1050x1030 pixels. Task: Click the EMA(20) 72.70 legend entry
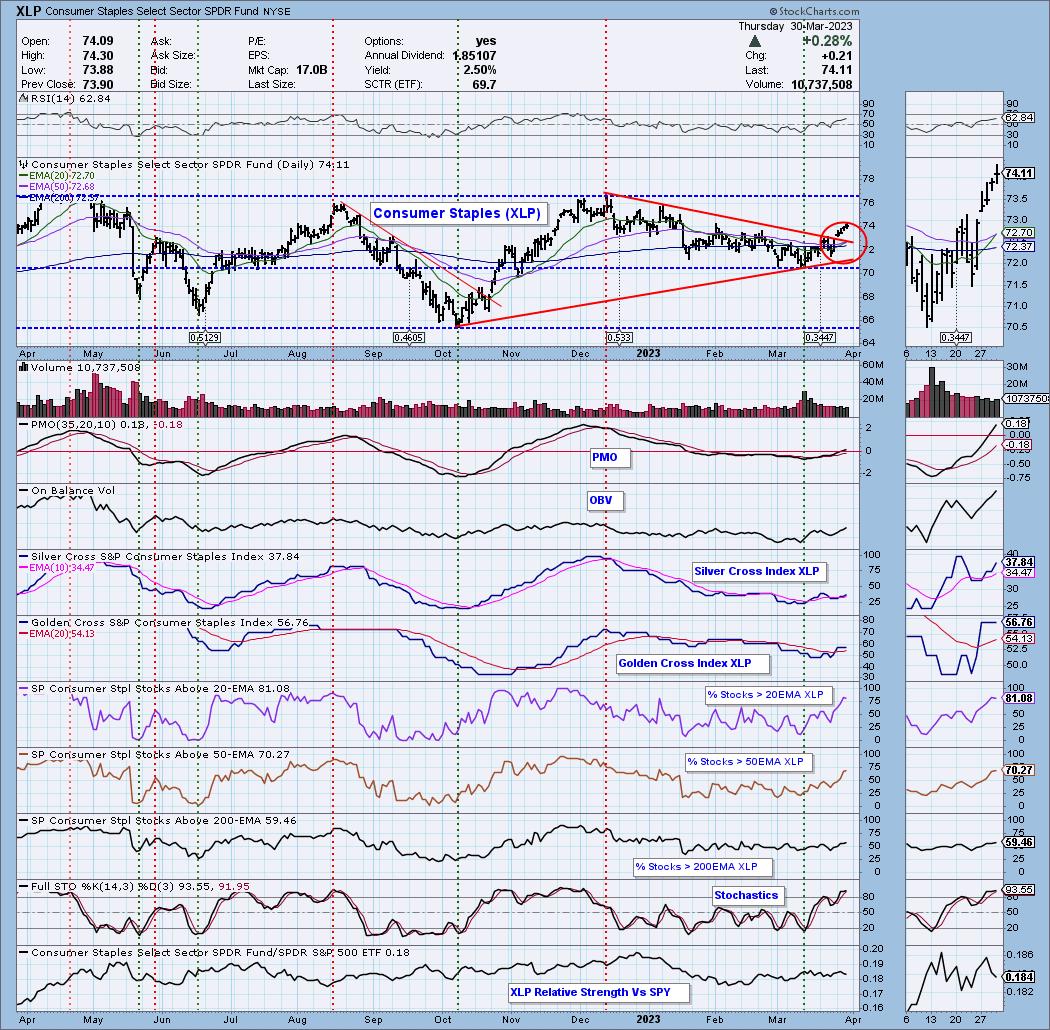tap(57, 175)
